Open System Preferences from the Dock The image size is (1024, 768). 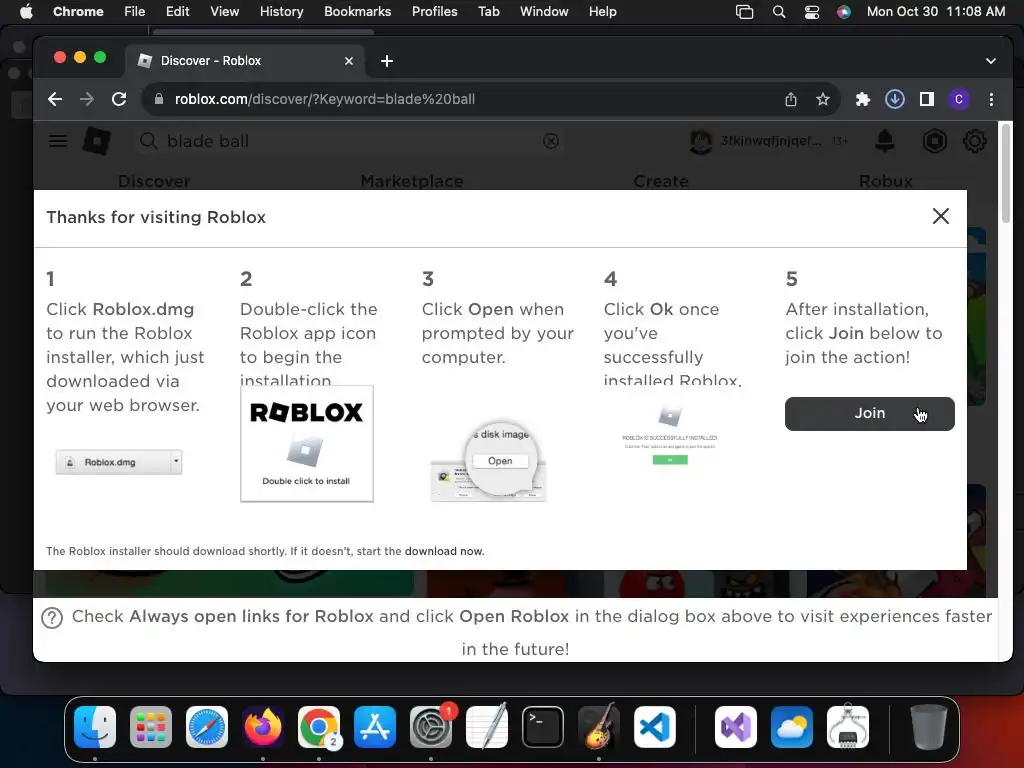[431, 727]
